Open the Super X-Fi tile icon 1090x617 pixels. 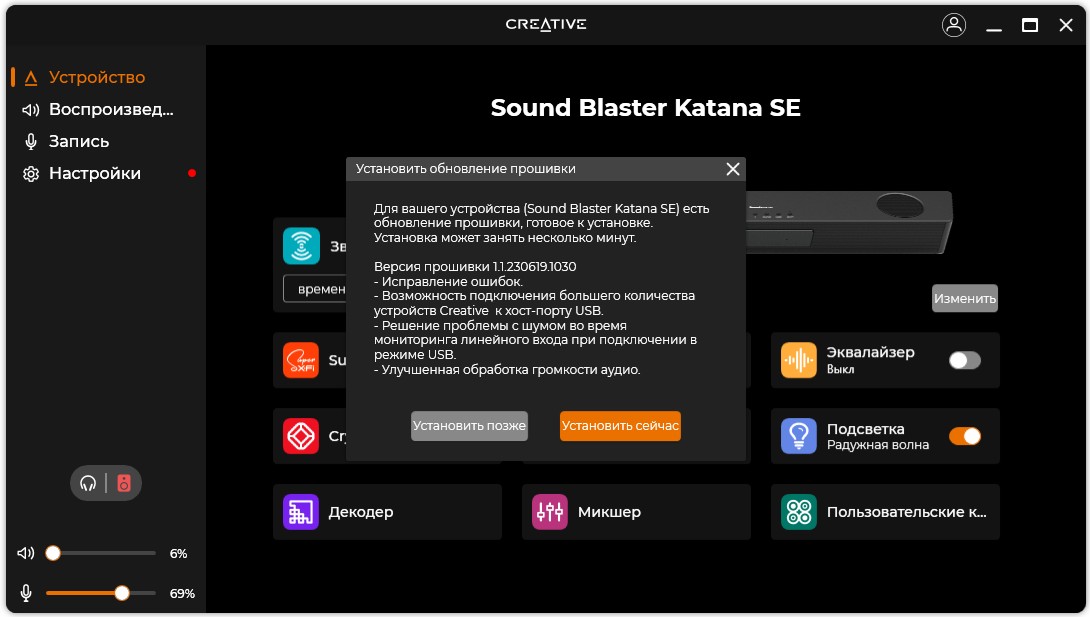click(x=301, y=360)
